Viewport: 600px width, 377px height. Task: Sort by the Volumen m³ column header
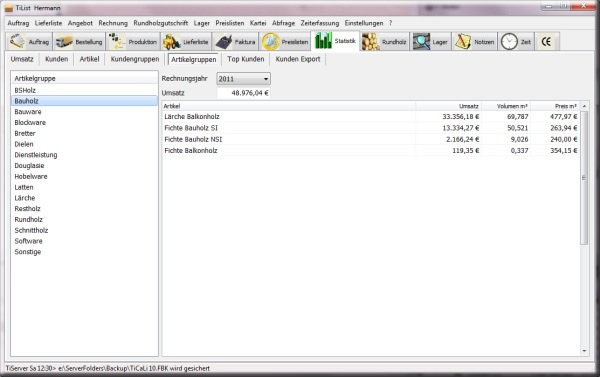point(506,106)
